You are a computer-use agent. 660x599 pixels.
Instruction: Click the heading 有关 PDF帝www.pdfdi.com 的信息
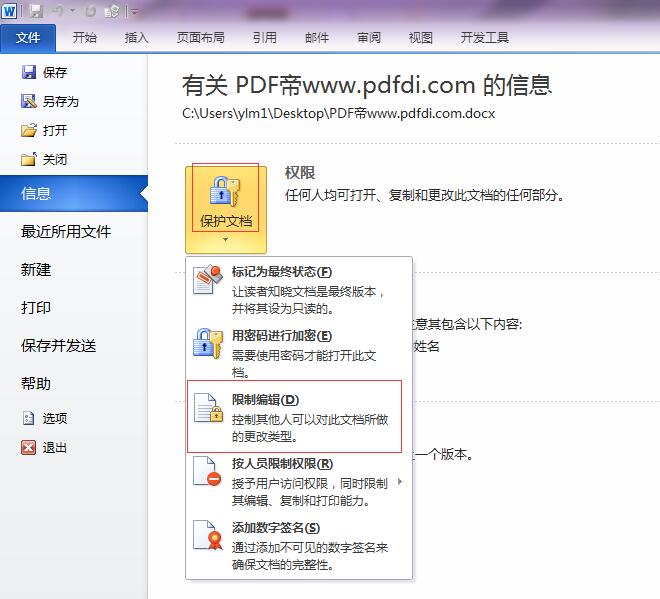tap(366, 85)
